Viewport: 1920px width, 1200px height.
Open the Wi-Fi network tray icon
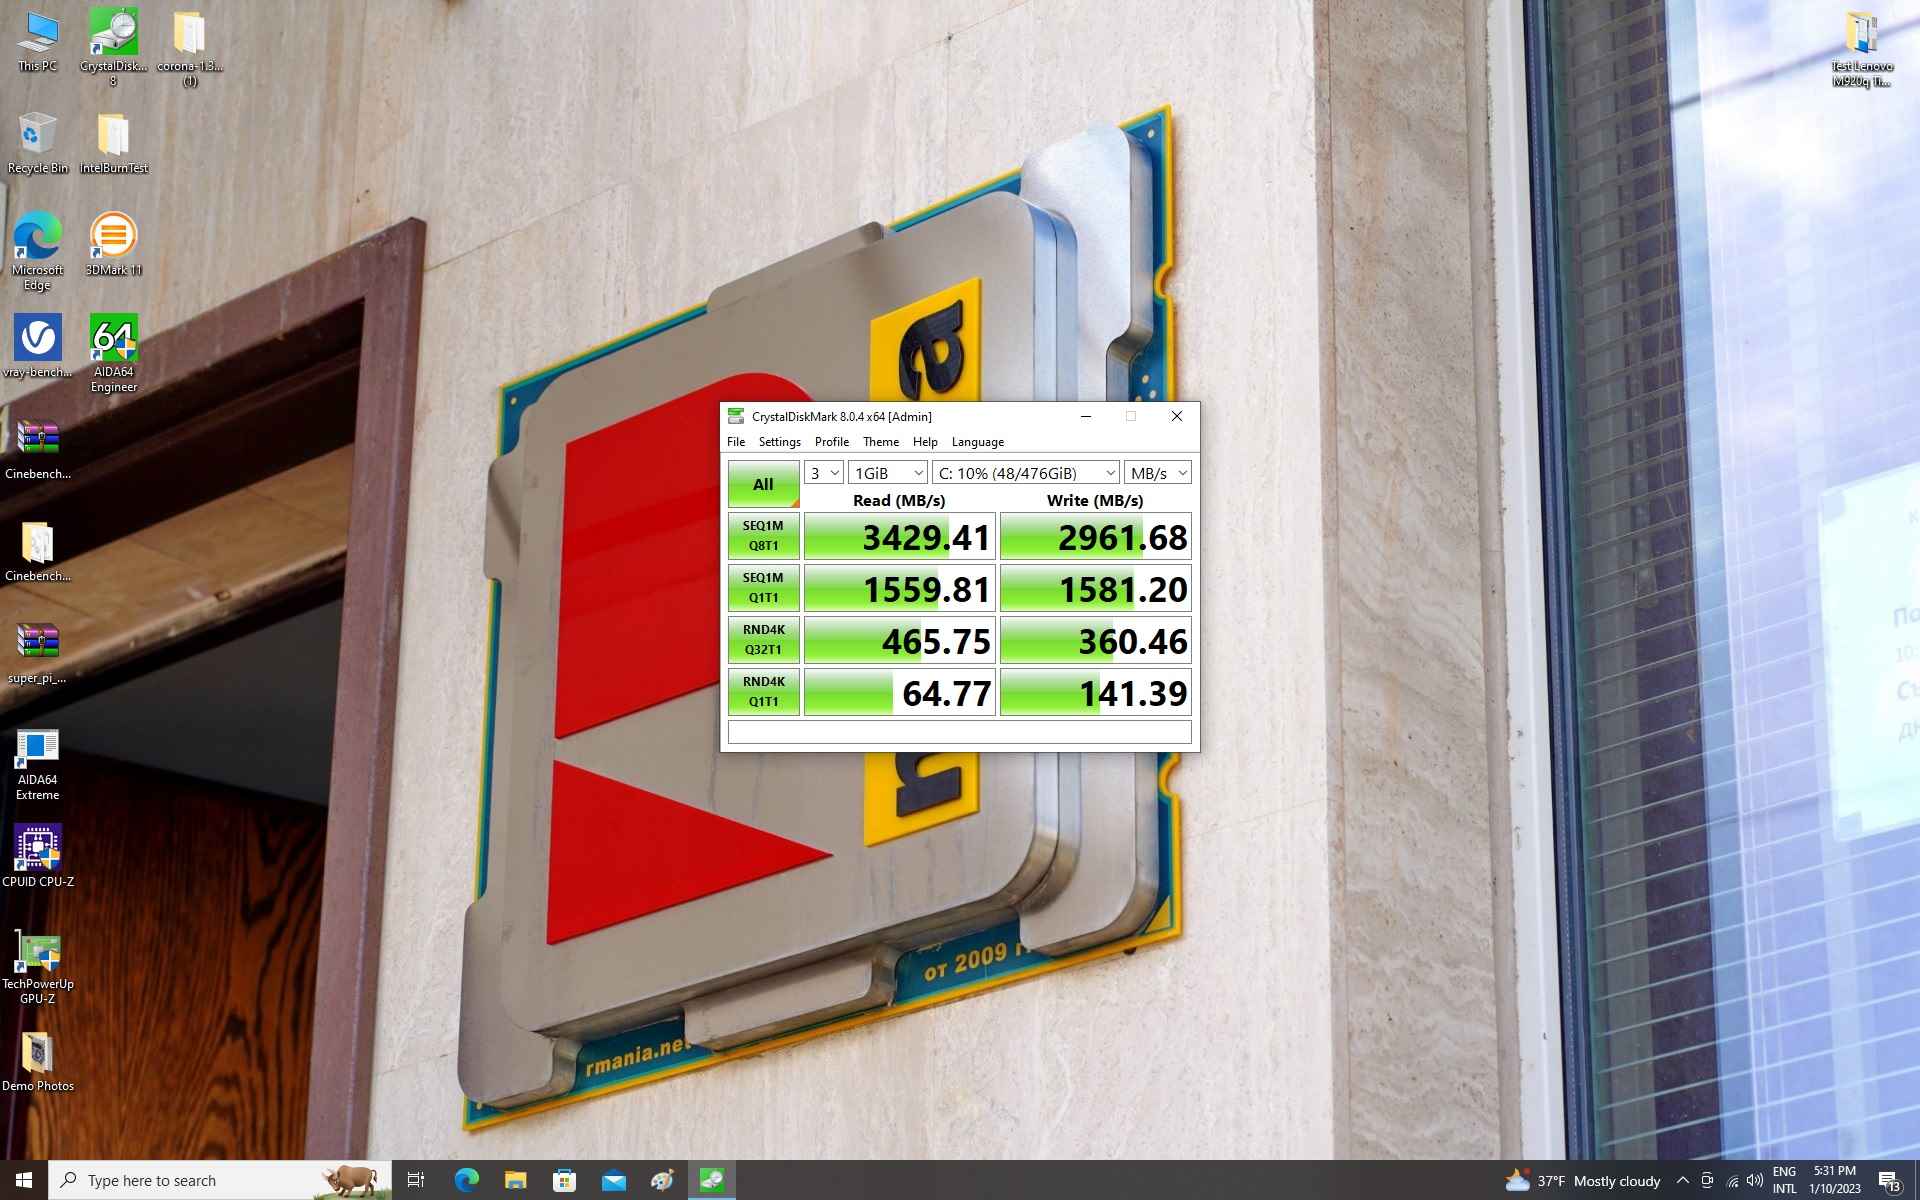coord(1732,1181)
